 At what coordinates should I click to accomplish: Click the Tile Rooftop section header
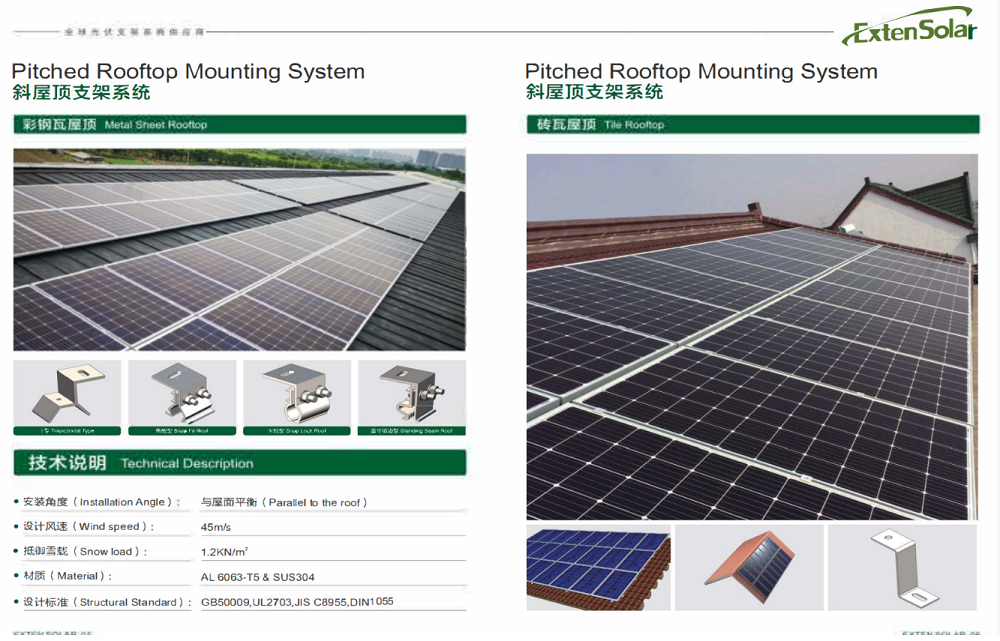click(x=751, y=125)
